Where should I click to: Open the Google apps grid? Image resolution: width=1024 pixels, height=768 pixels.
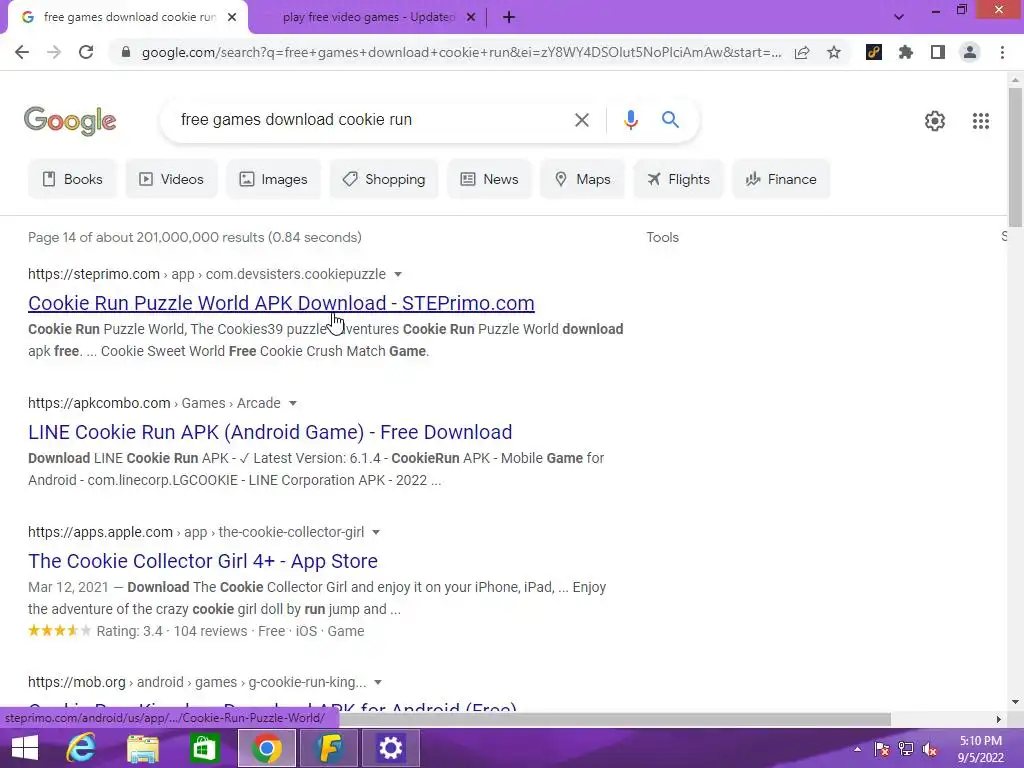tap(980, 121)
